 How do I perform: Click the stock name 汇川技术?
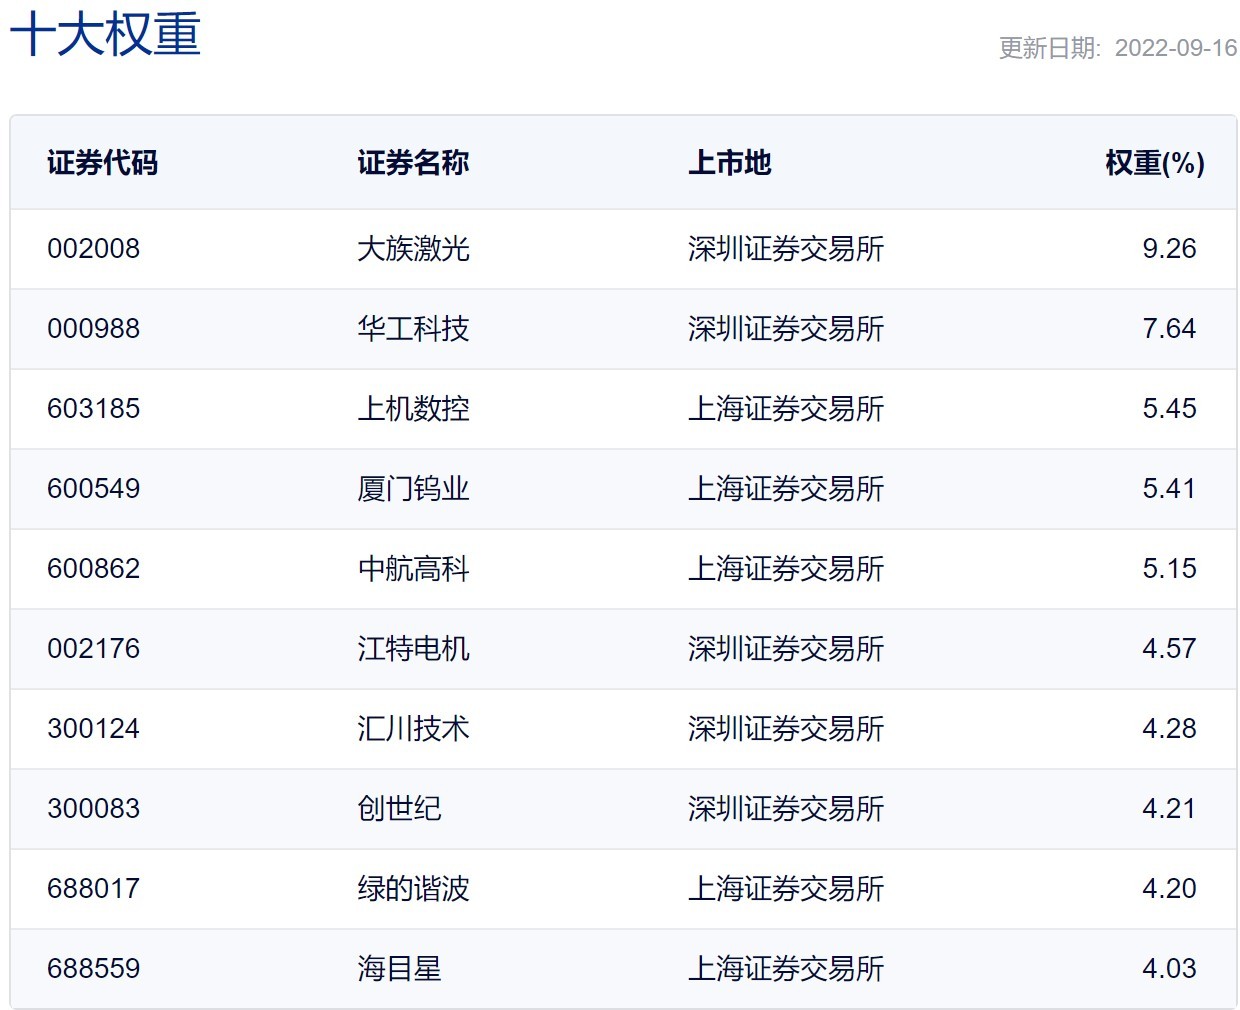[x=413, y=729]
